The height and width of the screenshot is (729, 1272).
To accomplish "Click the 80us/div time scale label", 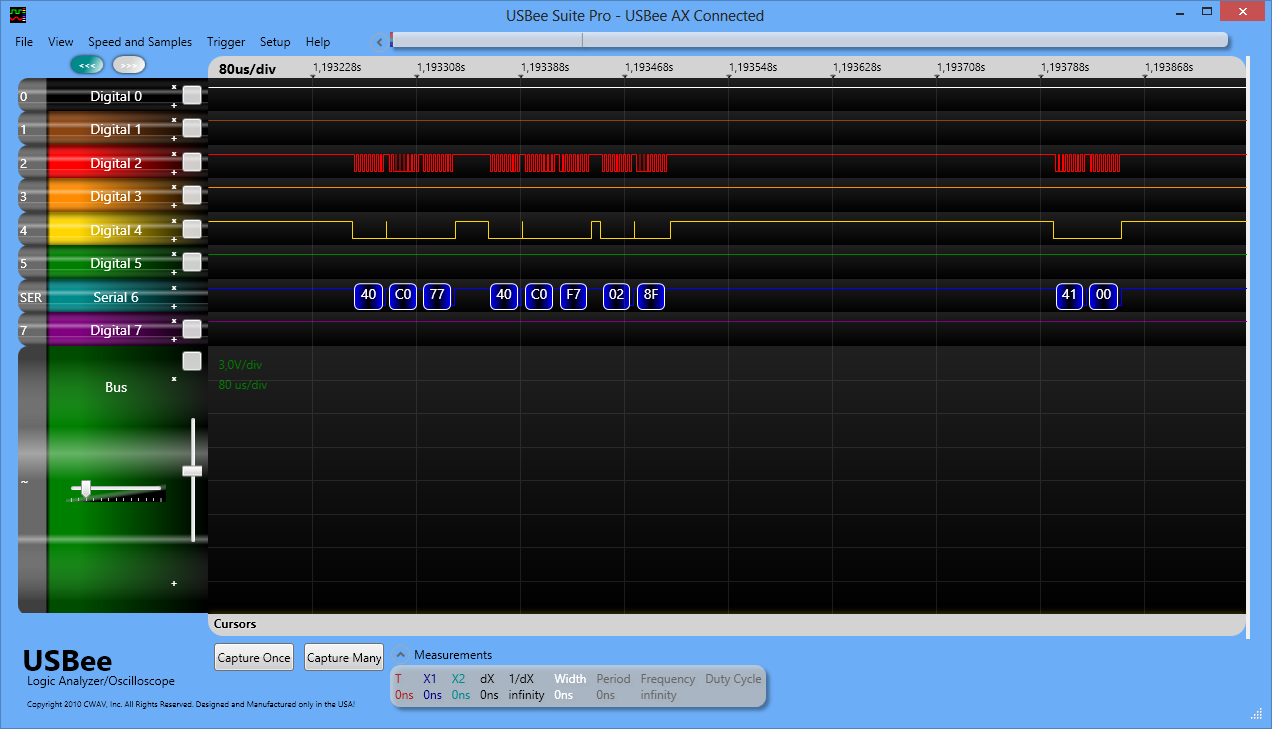I will [247, 69].
